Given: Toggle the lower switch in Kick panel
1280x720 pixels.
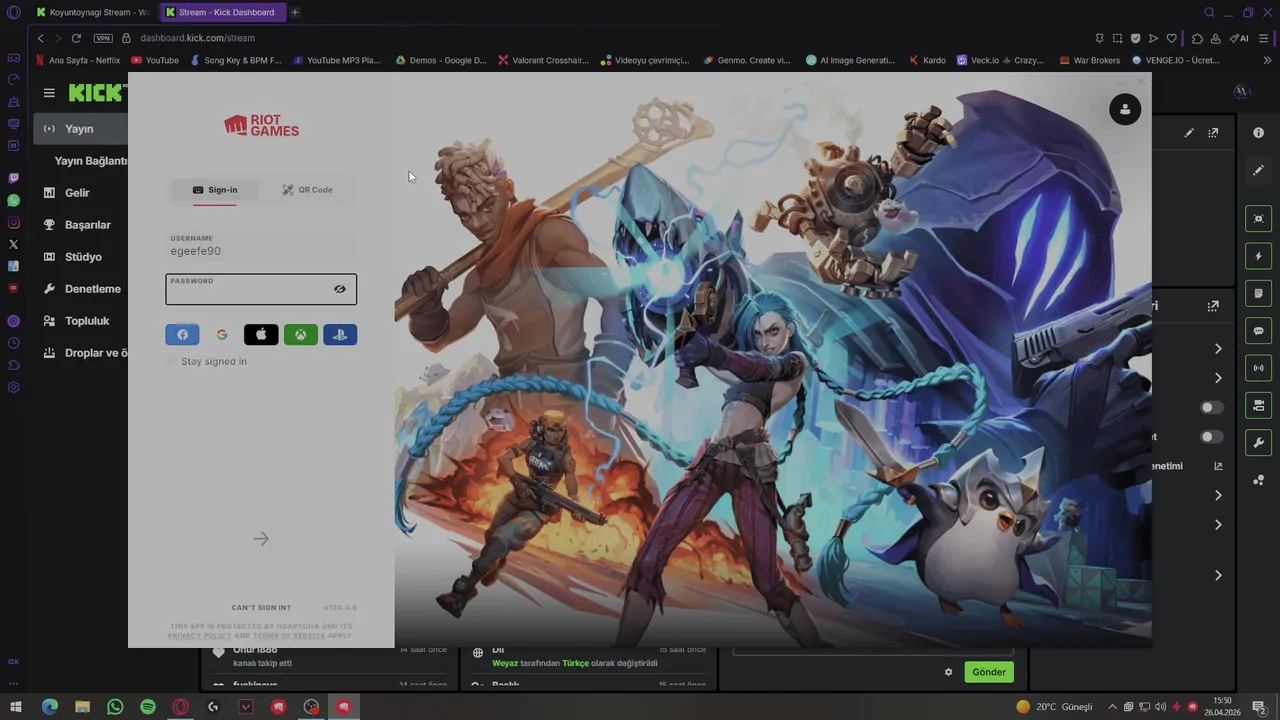Looking at the screenshot, I should [x=1211, y=437].
